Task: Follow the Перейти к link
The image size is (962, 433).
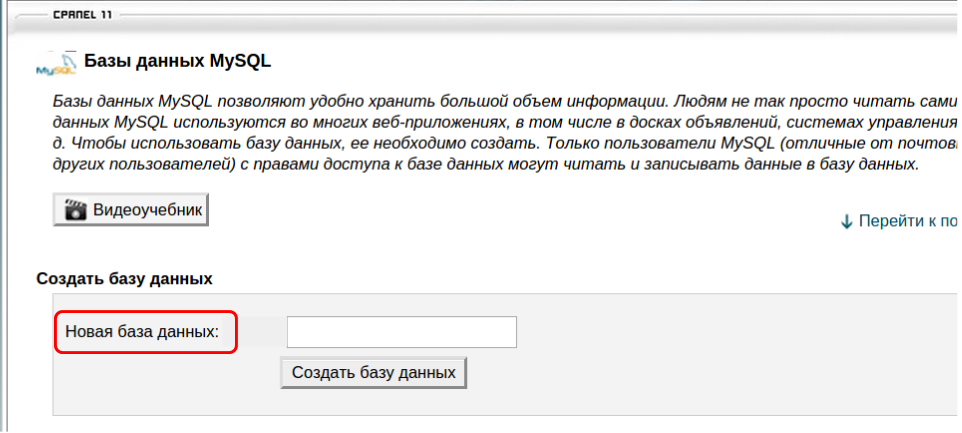Action: (906, 221)
